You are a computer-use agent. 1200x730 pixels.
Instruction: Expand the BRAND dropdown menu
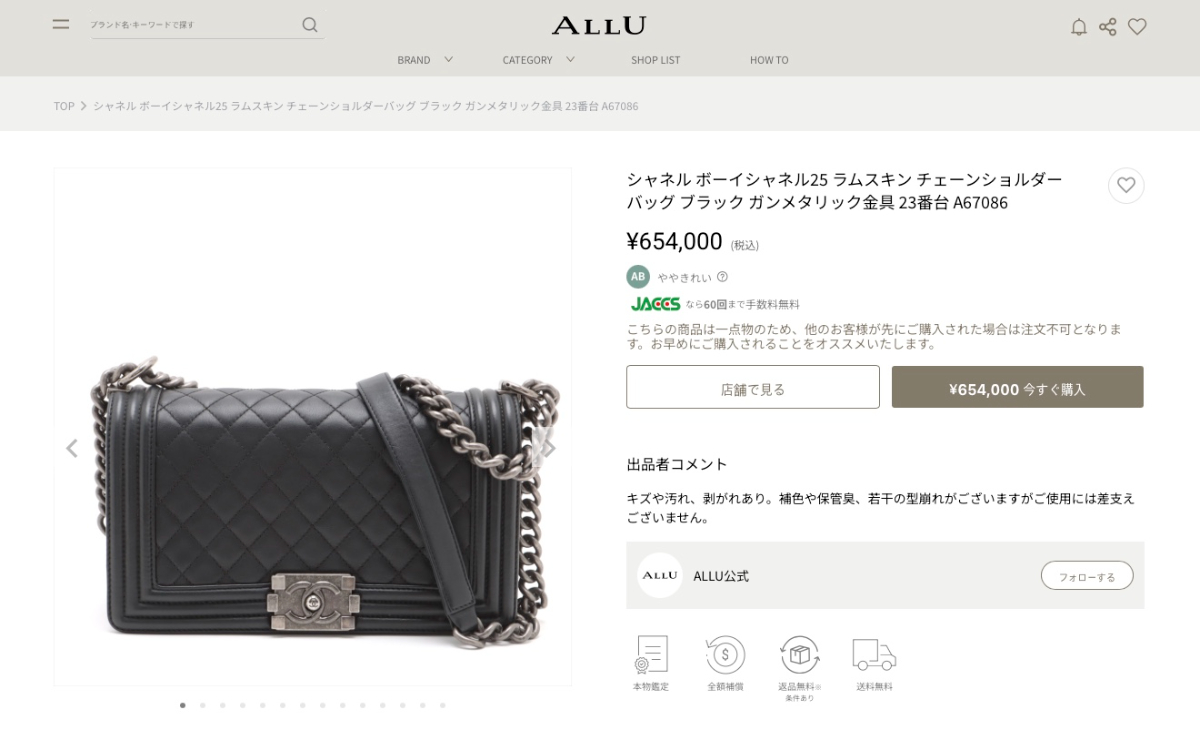(x=425, y=60)
